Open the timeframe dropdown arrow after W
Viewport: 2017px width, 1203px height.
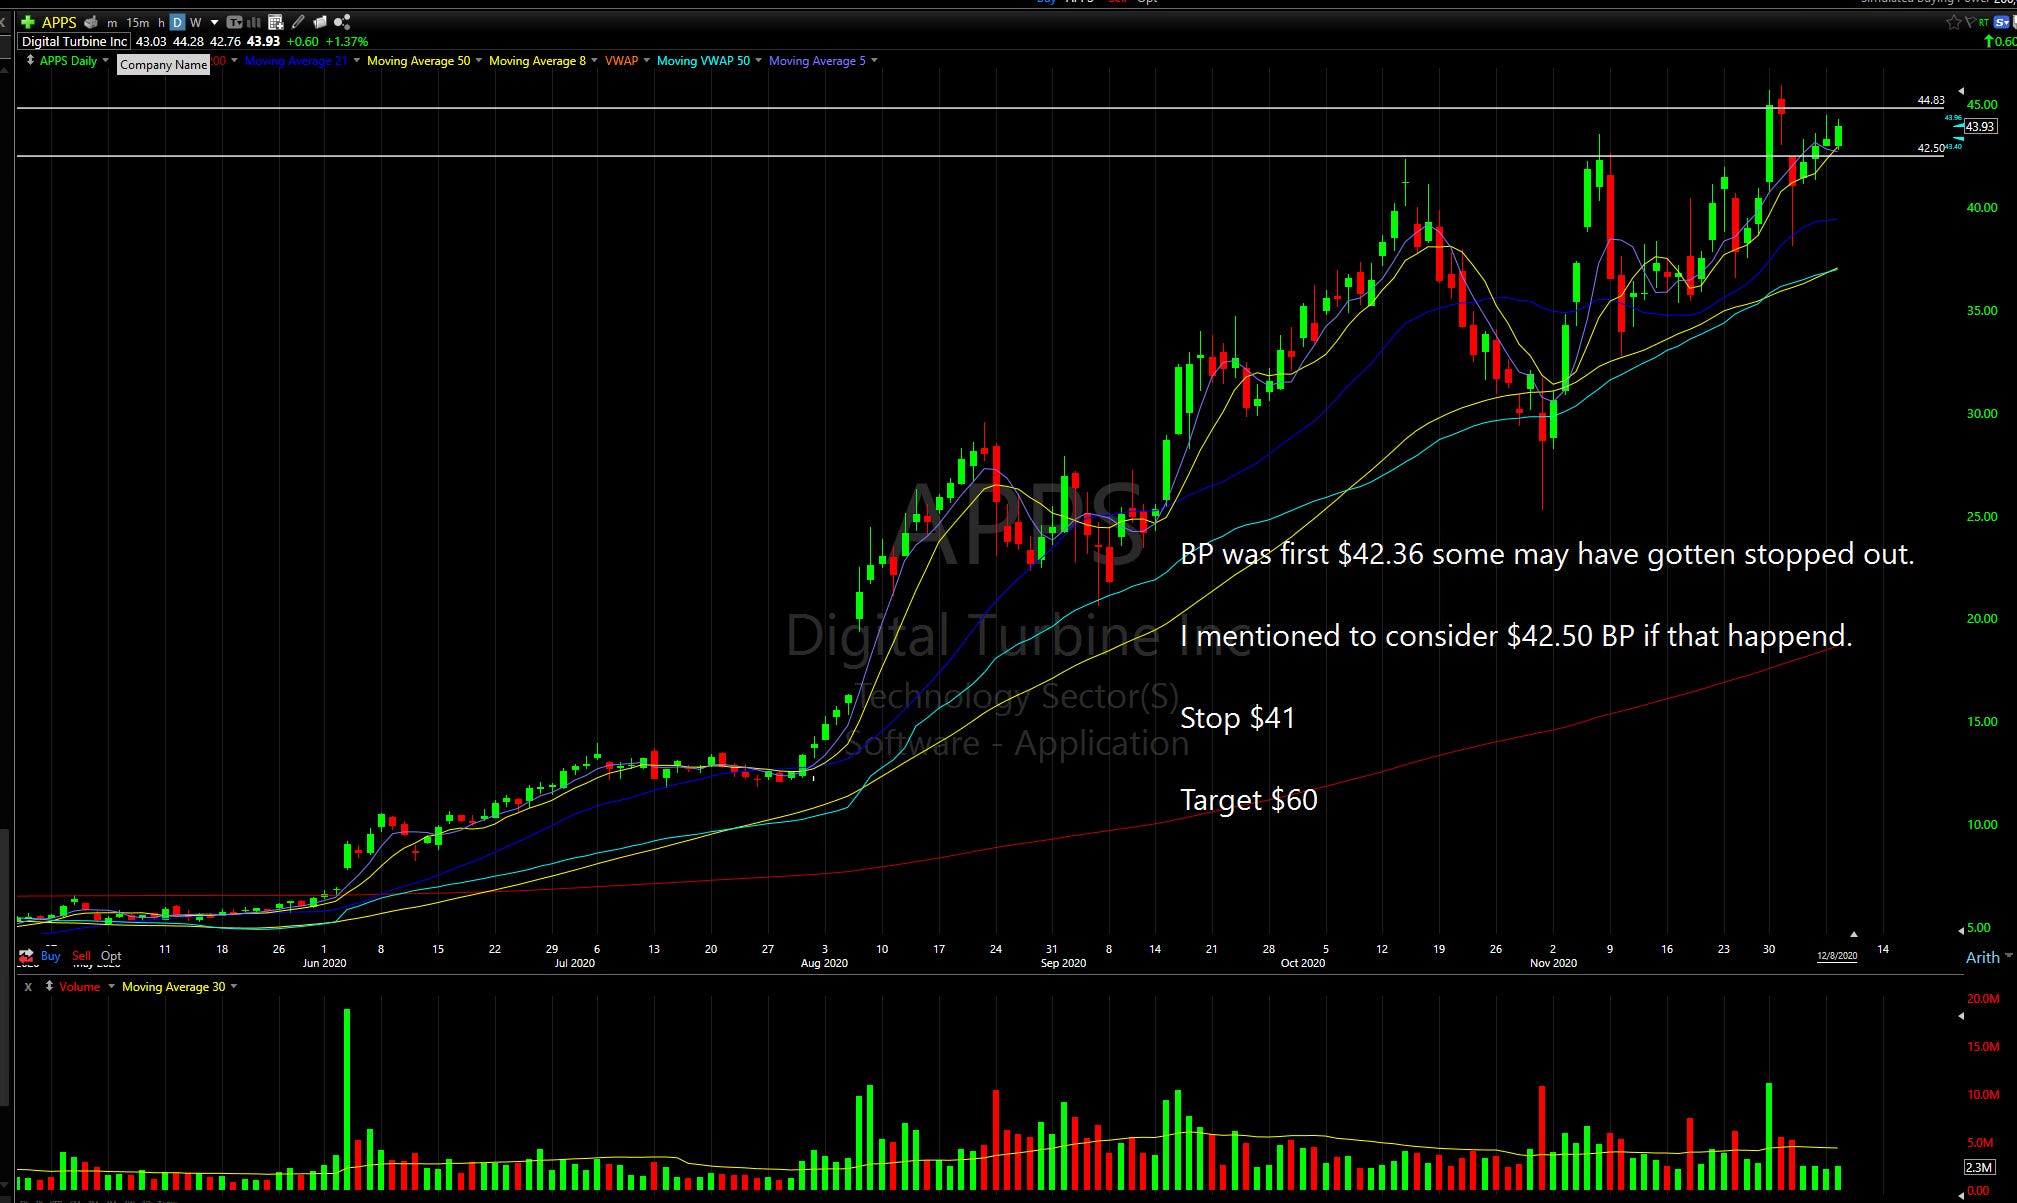pyautogui.click(x=214, y=22)
